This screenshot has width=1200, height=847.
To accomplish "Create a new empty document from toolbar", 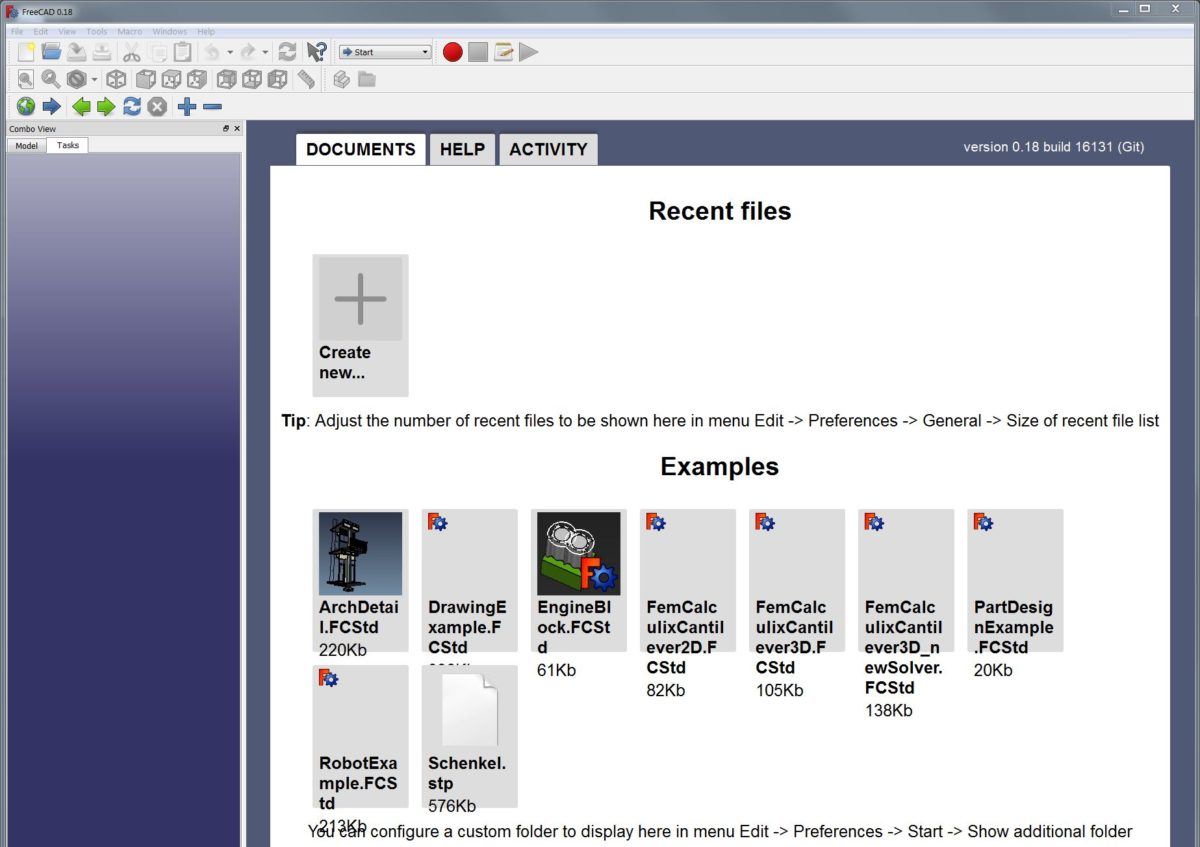I will 26,52.
